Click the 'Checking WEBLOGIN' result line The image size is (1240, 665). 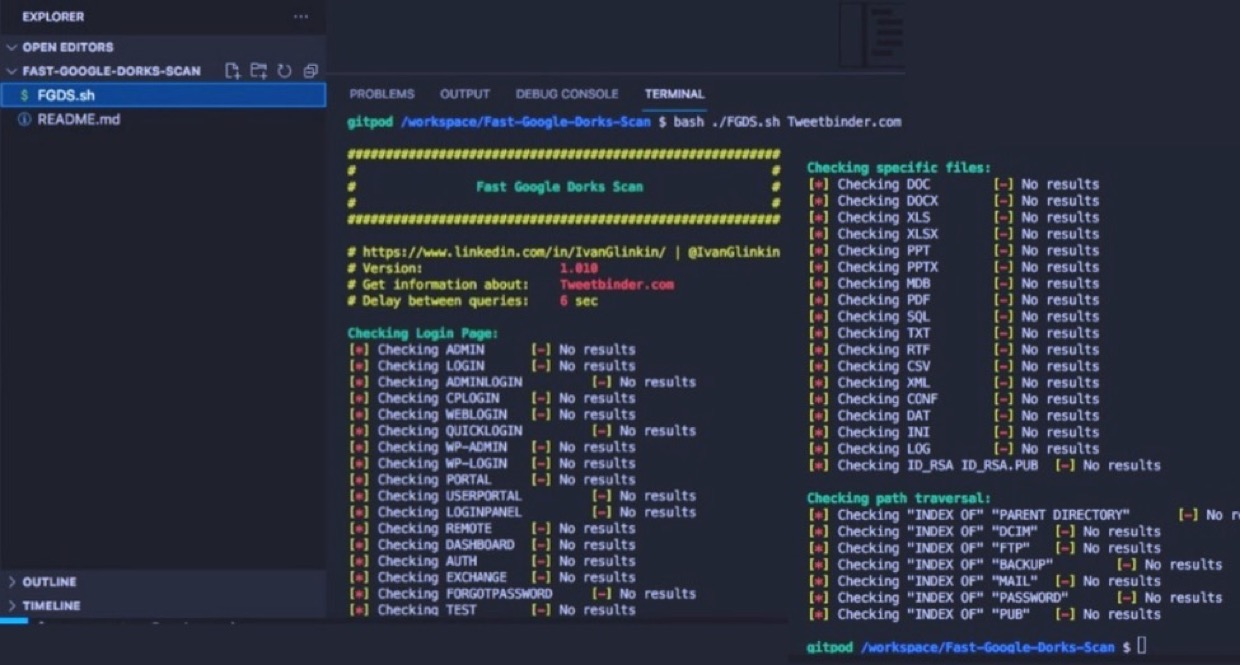(x=492, y=414)
